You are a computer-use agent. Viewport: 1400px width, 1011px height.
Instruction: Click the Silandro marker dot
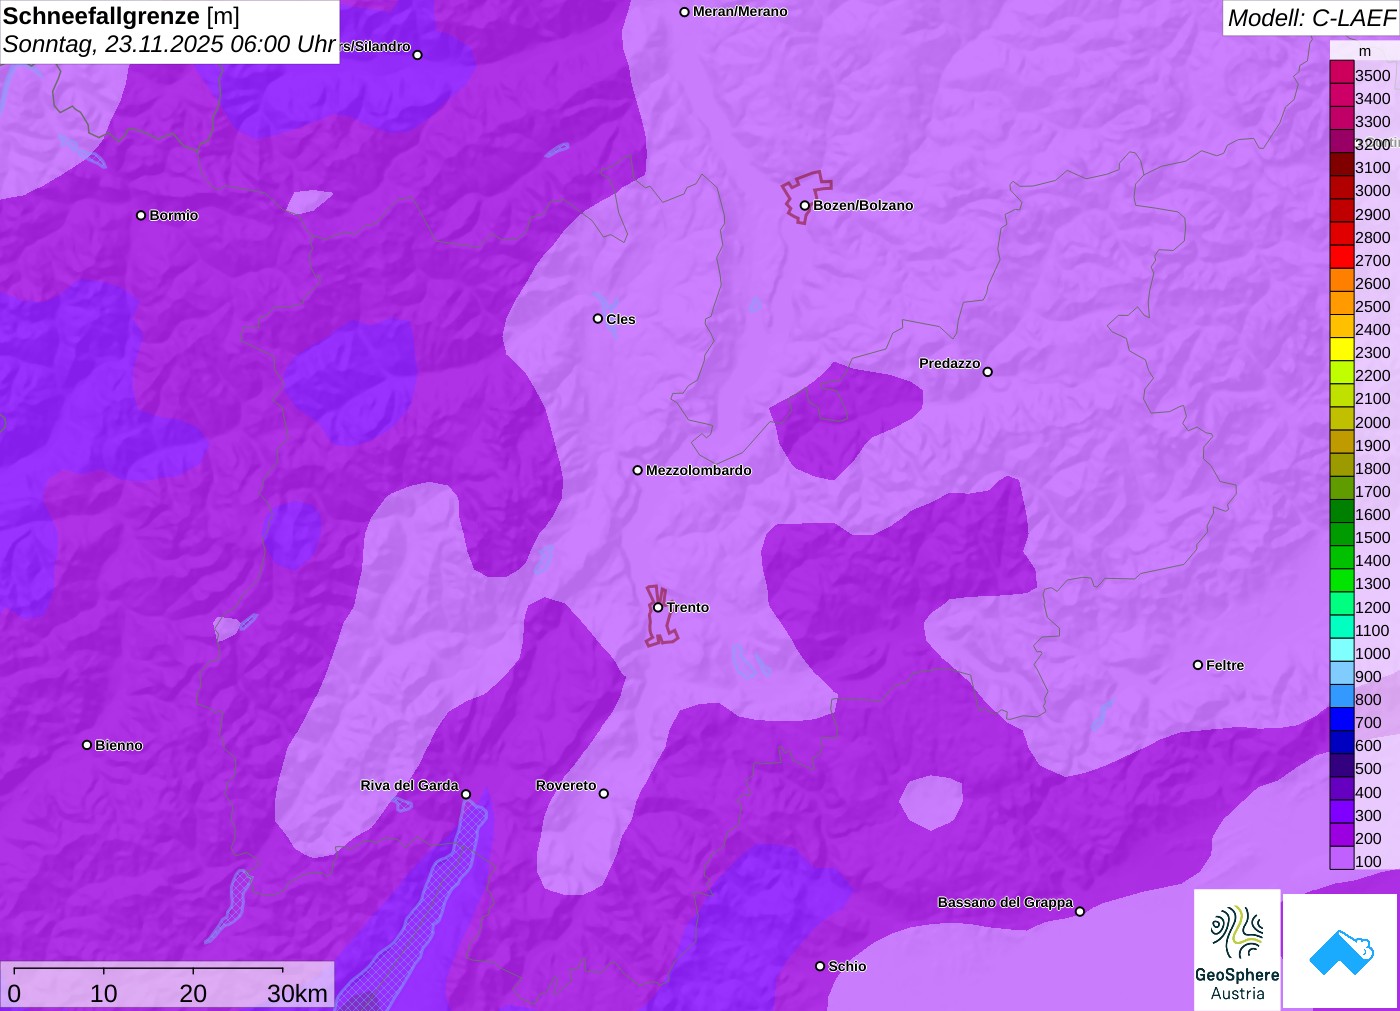pos(417,55)
